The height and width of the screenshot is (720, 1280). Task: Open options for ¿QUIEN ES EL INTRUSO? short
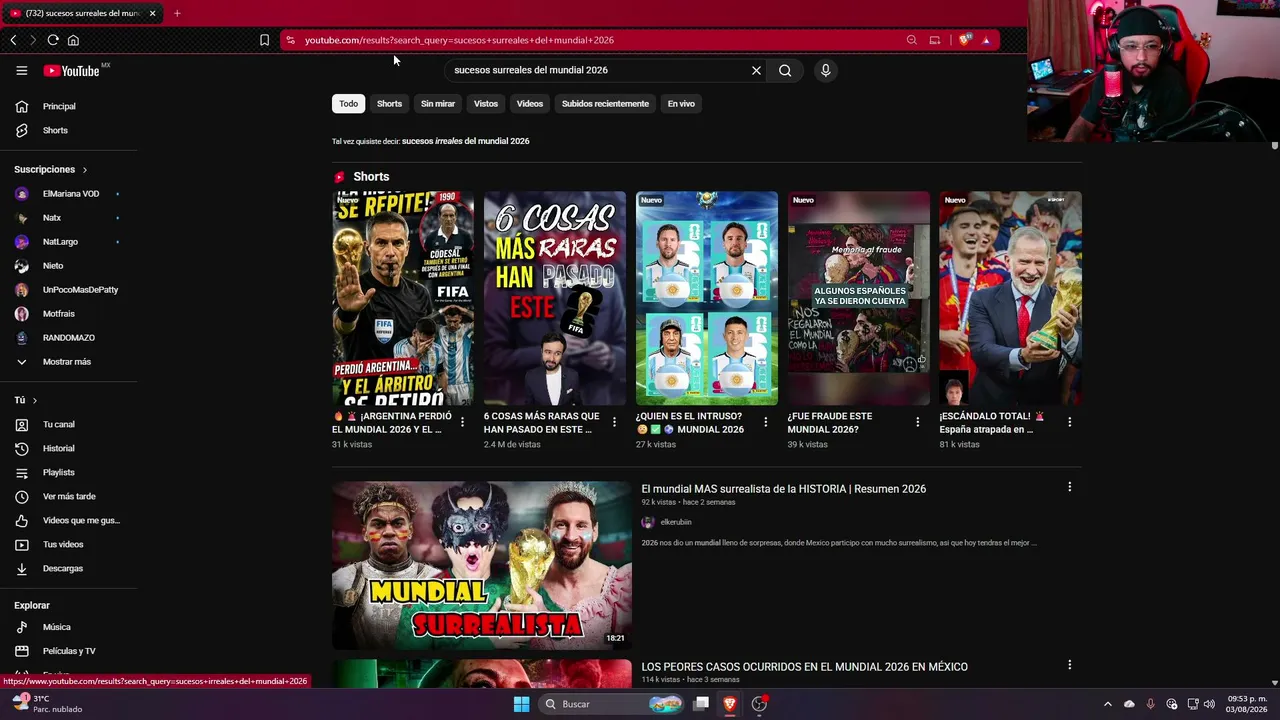(x=766, y=422)
